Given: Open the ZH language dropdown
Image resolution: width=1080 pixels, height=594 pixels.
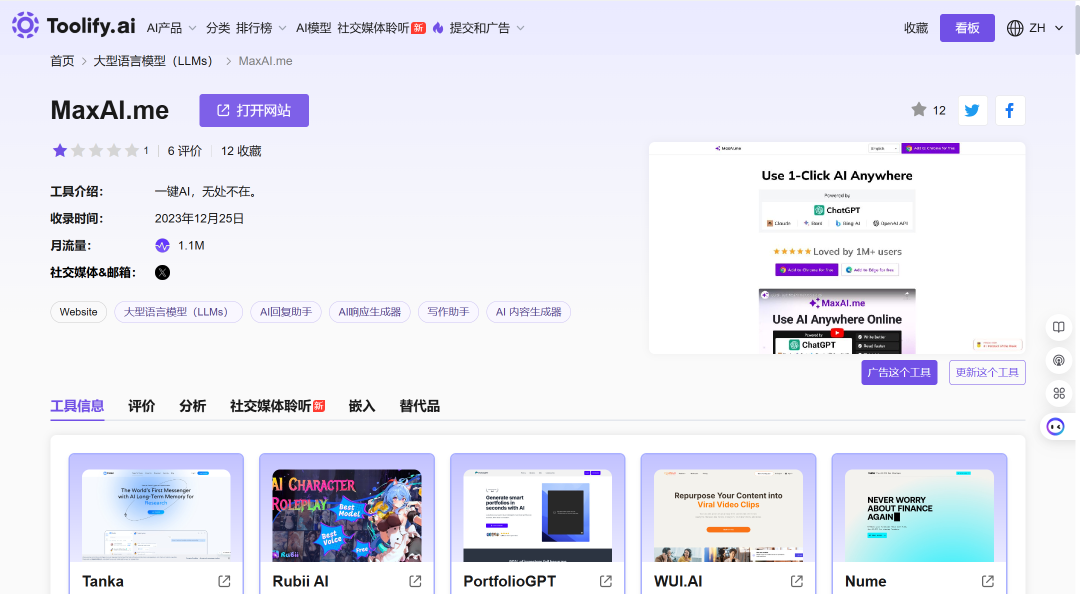Looking at the screenshot, I should [1046, 28].
